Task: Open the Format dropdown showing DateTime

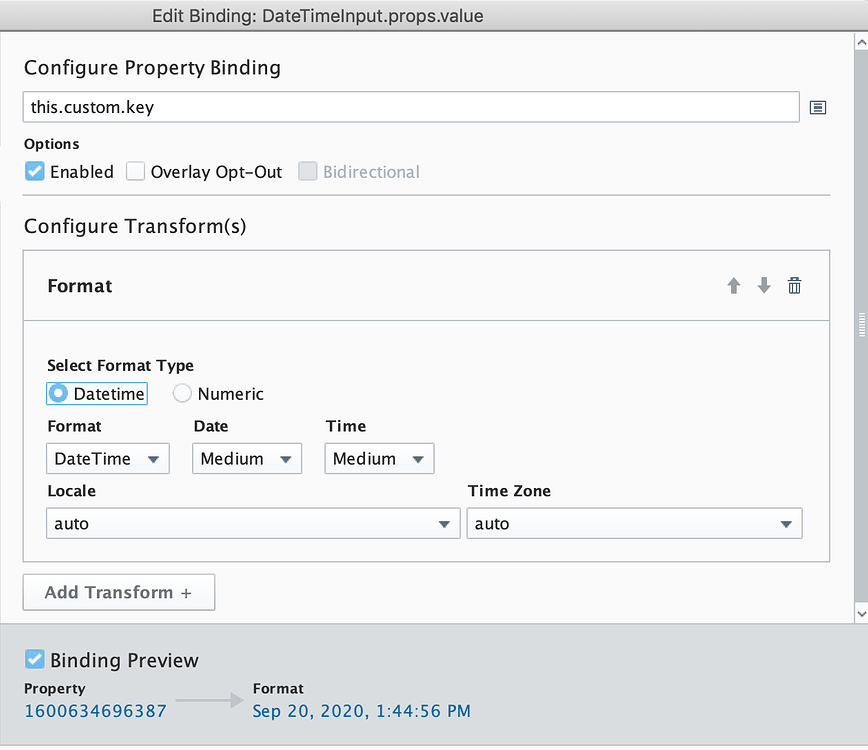Action: tap(107, 458)
